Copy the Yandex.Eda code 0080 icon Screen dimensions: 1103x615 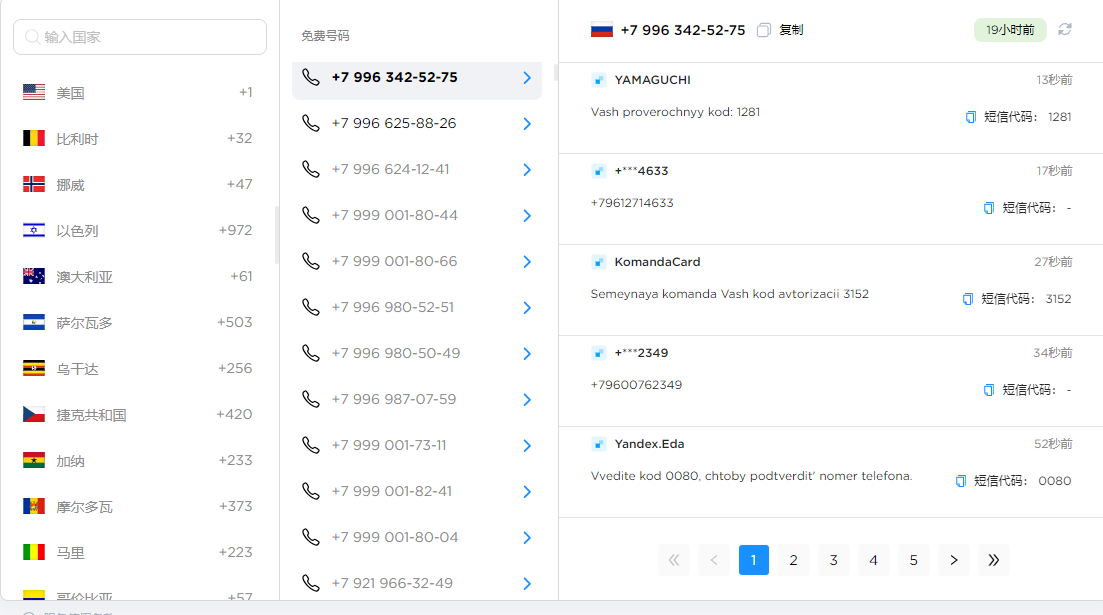point(961,481)
